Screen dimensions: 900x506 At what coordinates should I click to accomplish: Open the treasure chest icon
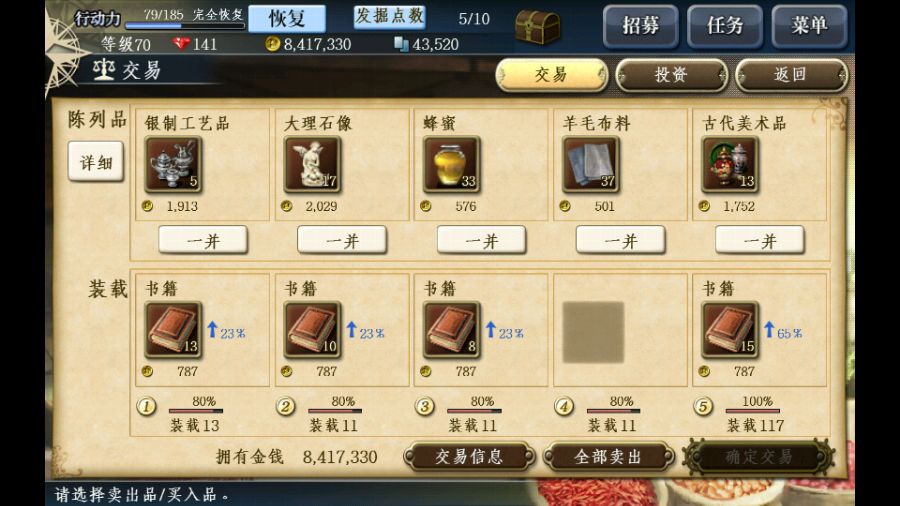click(x=537, y=26)
